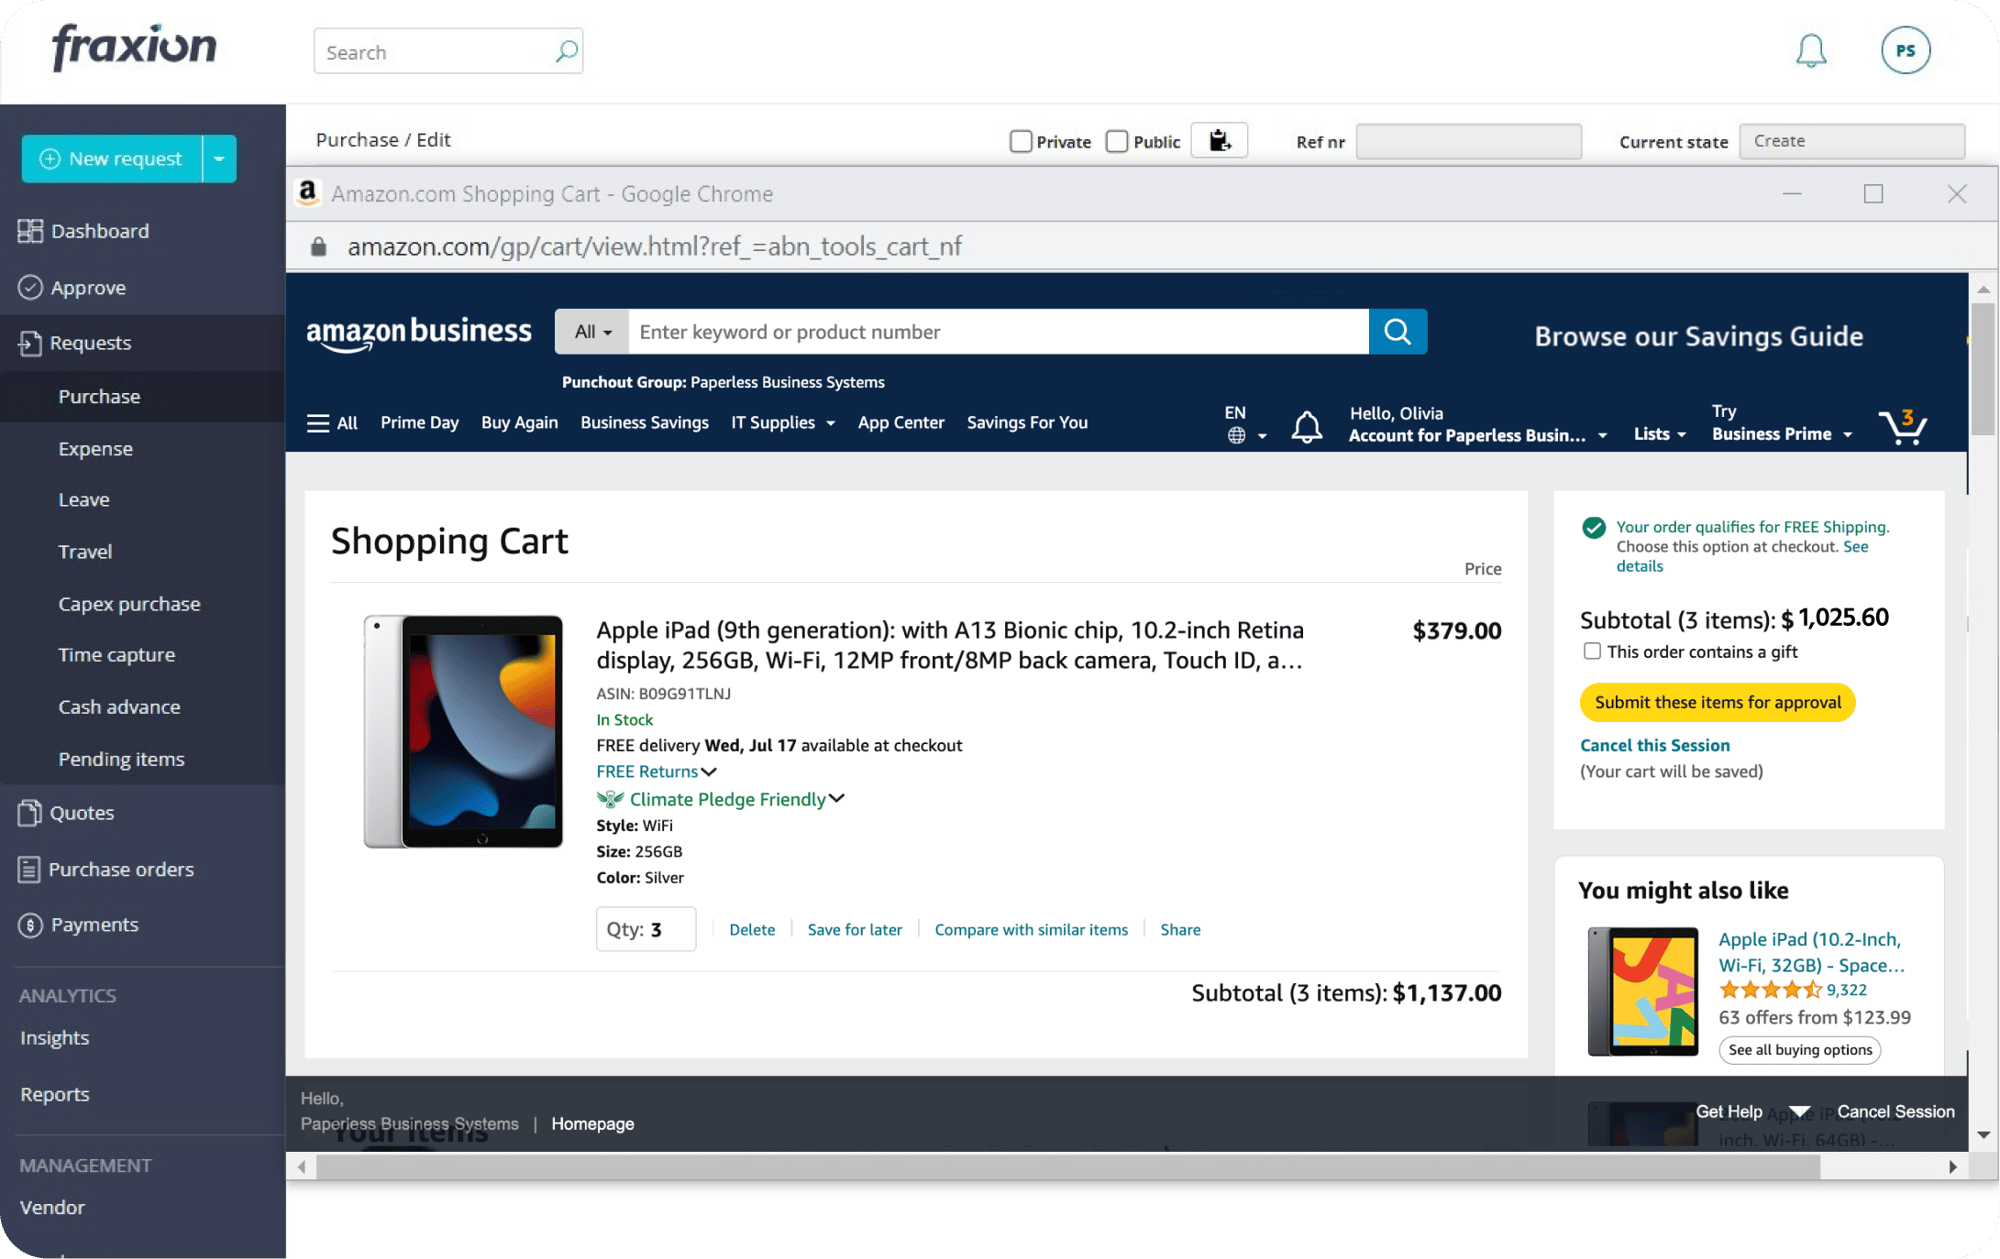Viewport: 2000px width, 1259px height.
Task: Click Submit these items for approval
Action: tap(1717, 702)
